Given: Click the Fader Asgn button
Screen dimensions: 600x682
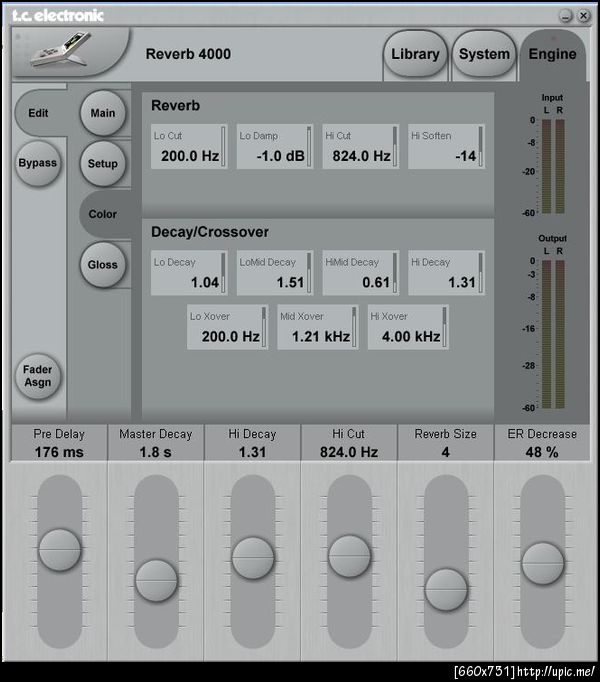Looking at the screenshot, I should click(37, 376).
